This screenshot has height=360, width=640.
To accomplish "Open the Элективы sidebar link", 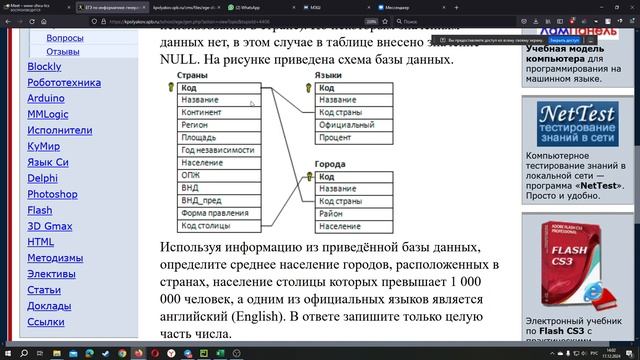I will point(51,274).
